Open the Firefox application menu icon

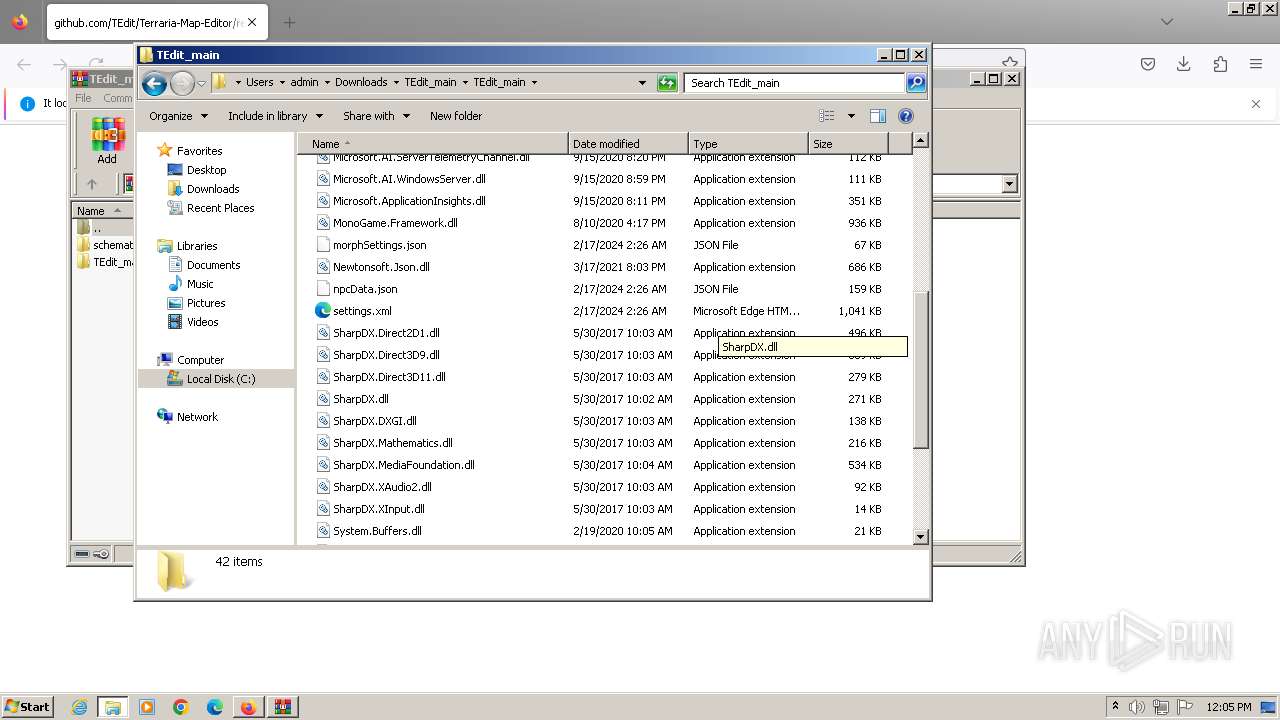1256,64
